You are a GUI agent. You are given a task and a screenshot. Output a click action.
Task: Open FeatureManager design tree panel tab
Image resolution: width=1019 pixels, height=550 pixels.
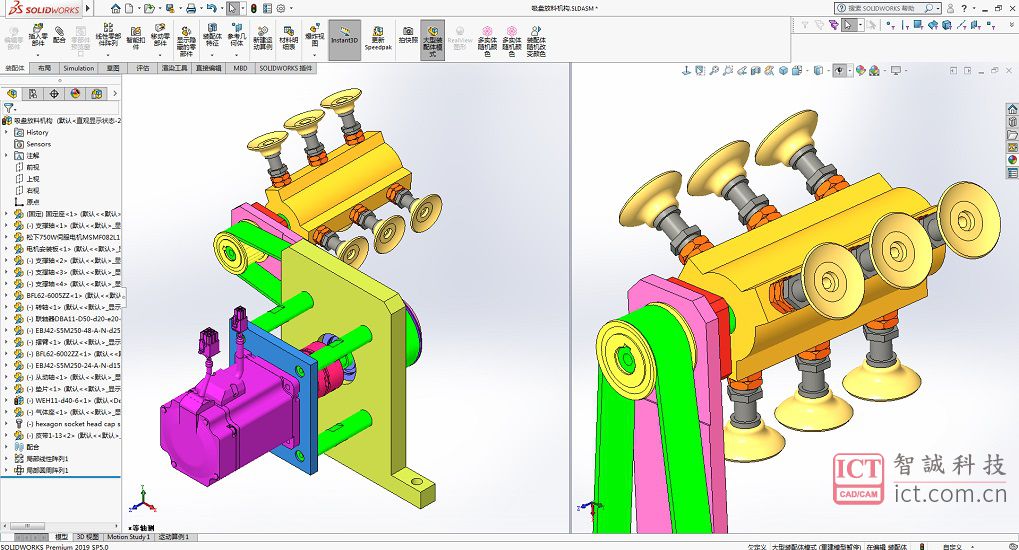[x=12, y=94]
